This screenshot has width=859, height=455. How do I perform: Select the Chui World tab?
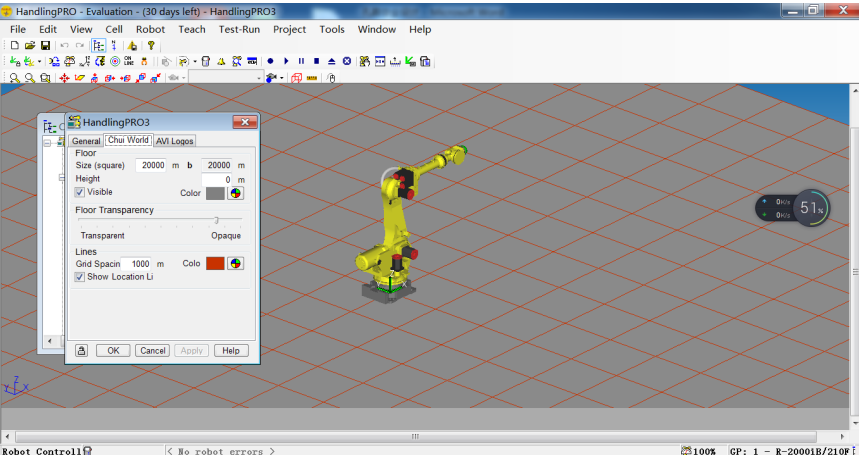[x=128, y=140]
